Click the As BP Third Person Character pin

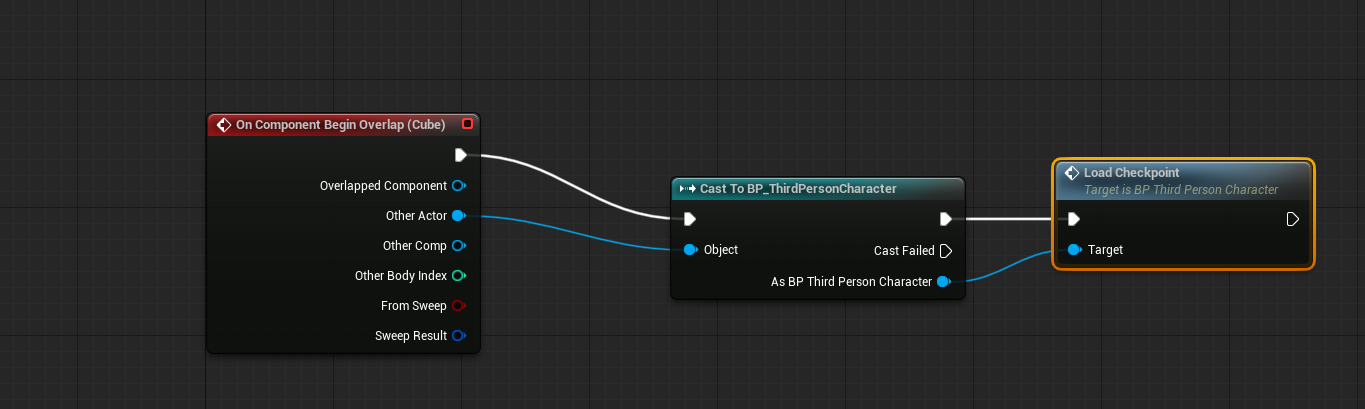[x=943, y=282]
